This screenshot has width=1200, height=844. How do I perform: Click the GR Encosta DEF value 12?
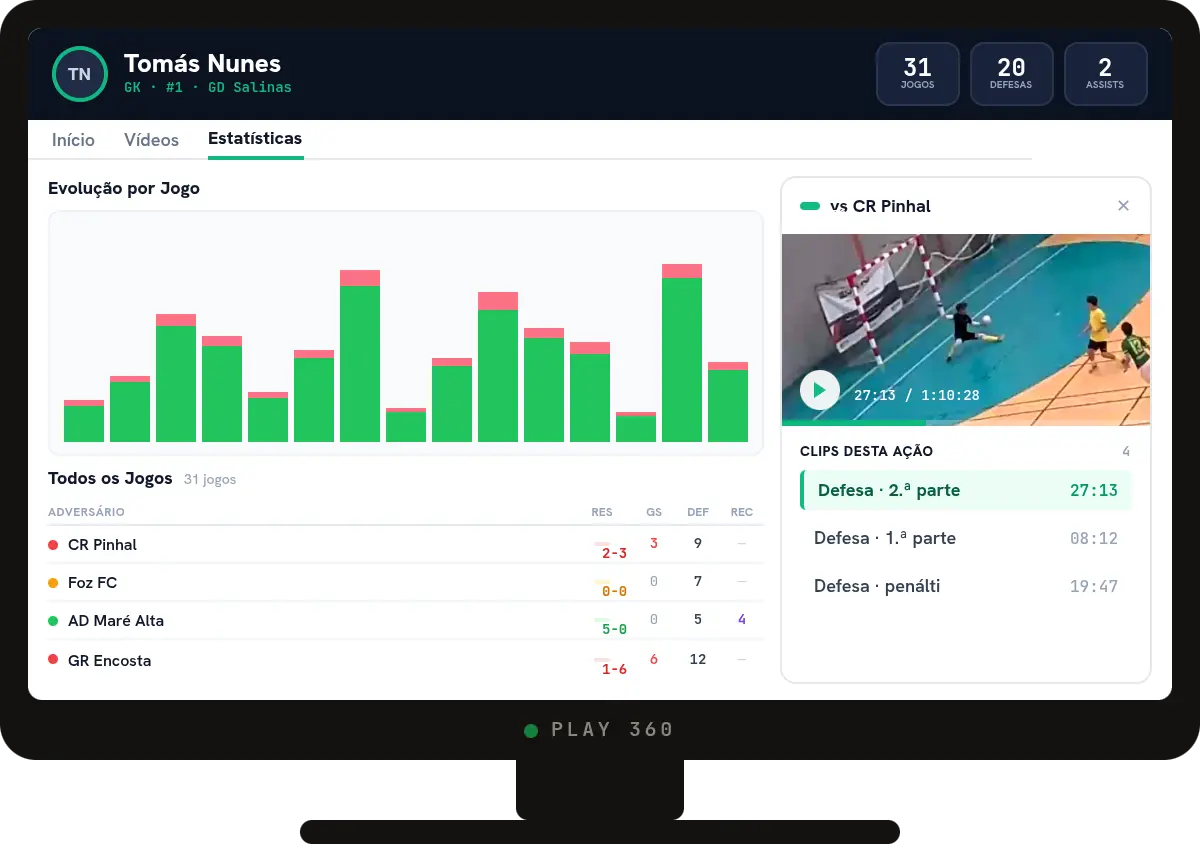coord(698,660)
